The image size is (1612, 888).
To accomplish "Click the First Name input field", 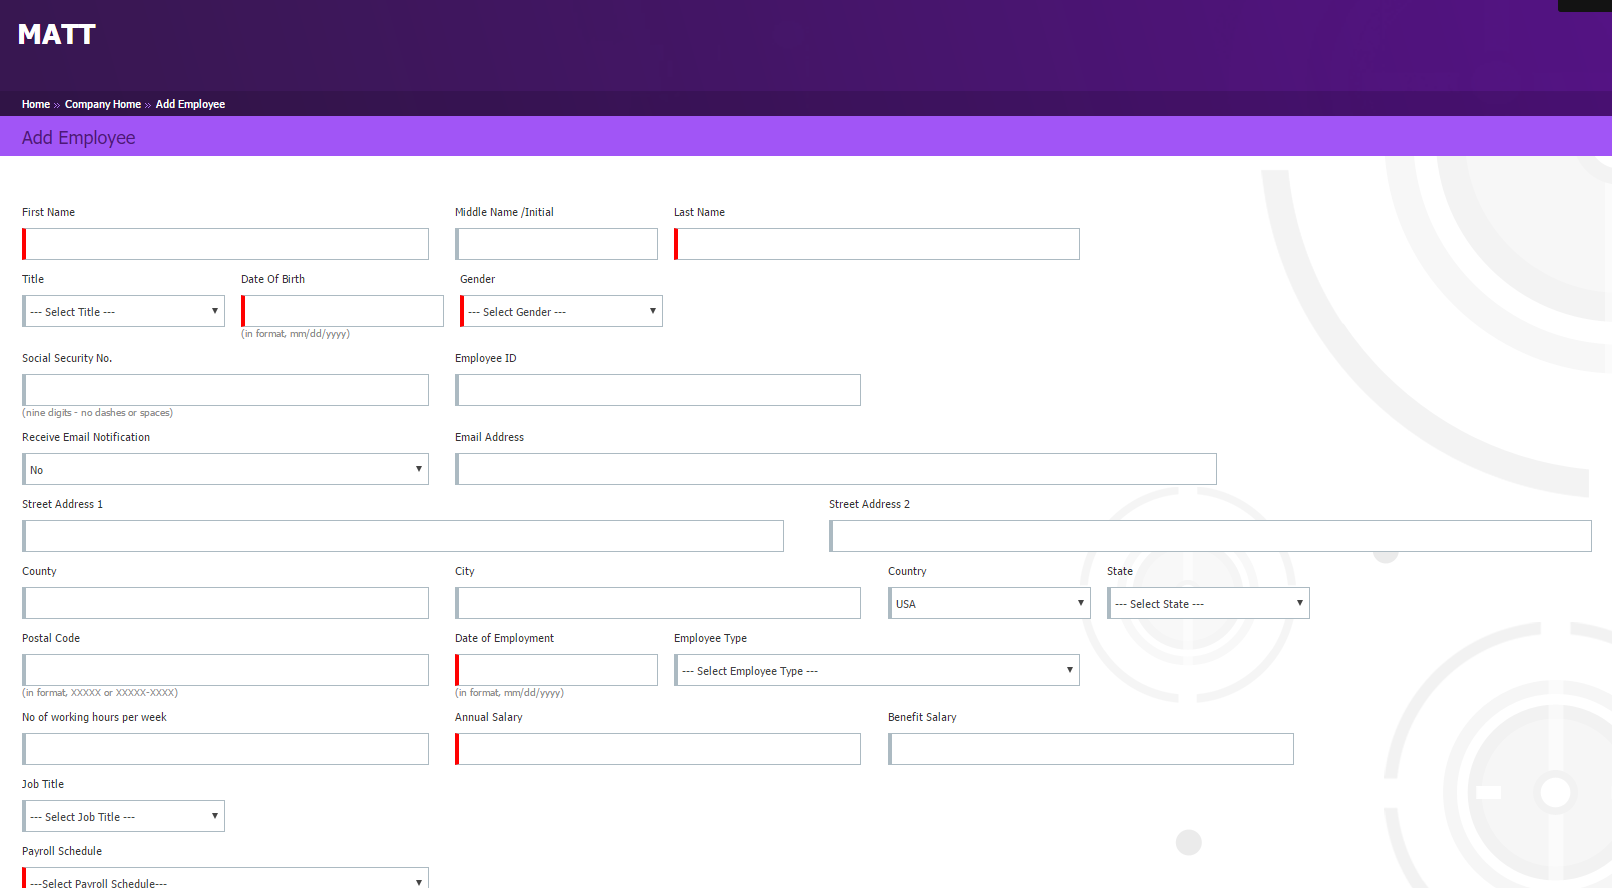I will (x=226, y=244).
